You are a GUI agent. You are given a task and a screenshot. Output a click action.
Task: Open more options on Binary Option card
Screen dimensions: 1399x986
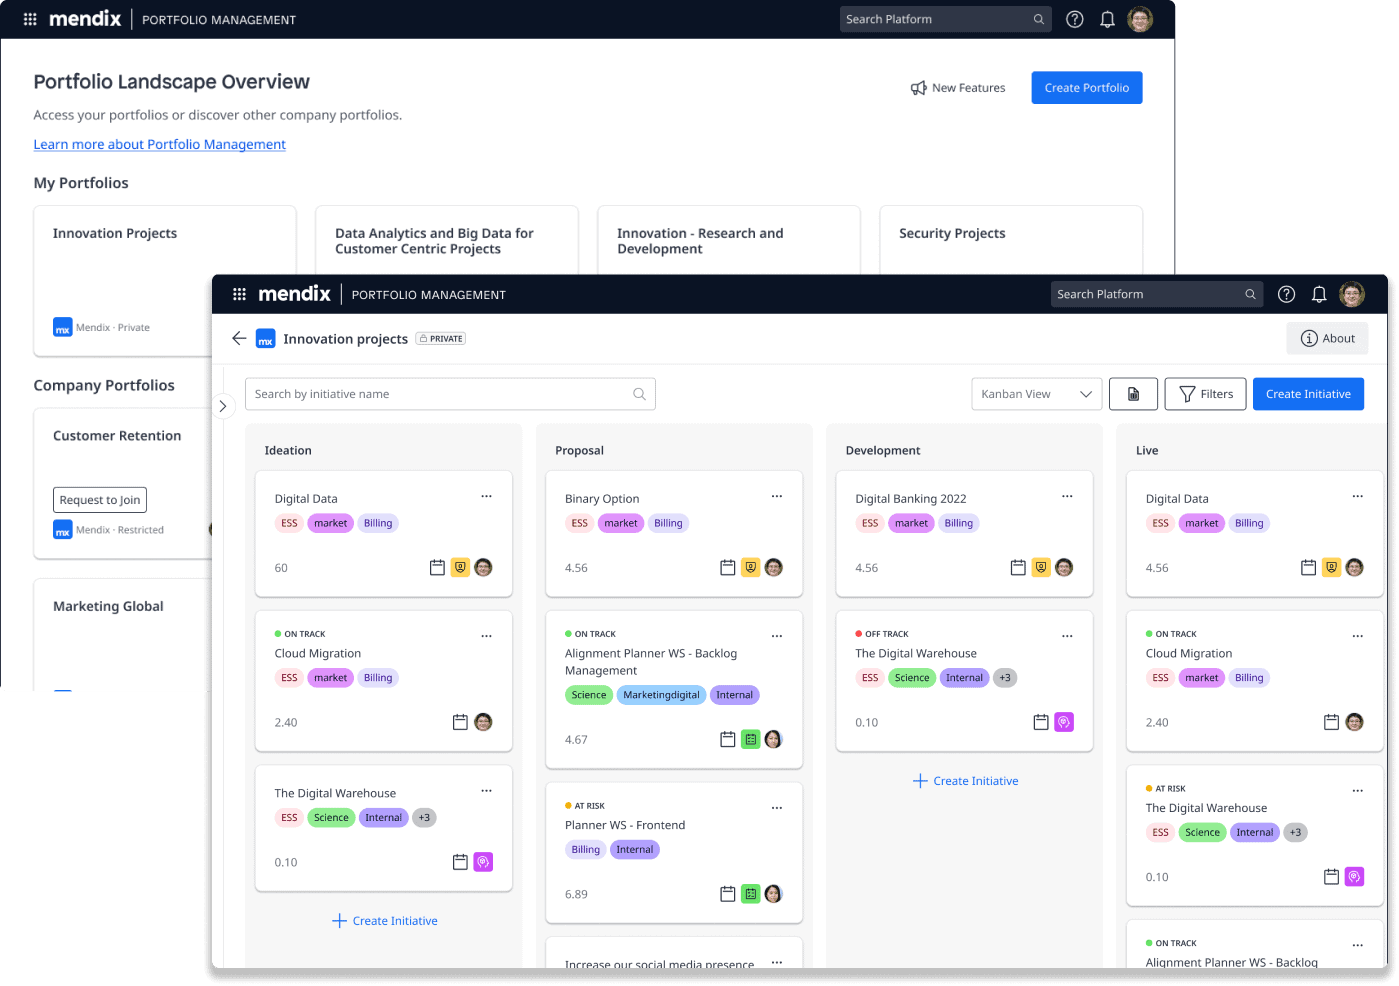click(777, 497)
